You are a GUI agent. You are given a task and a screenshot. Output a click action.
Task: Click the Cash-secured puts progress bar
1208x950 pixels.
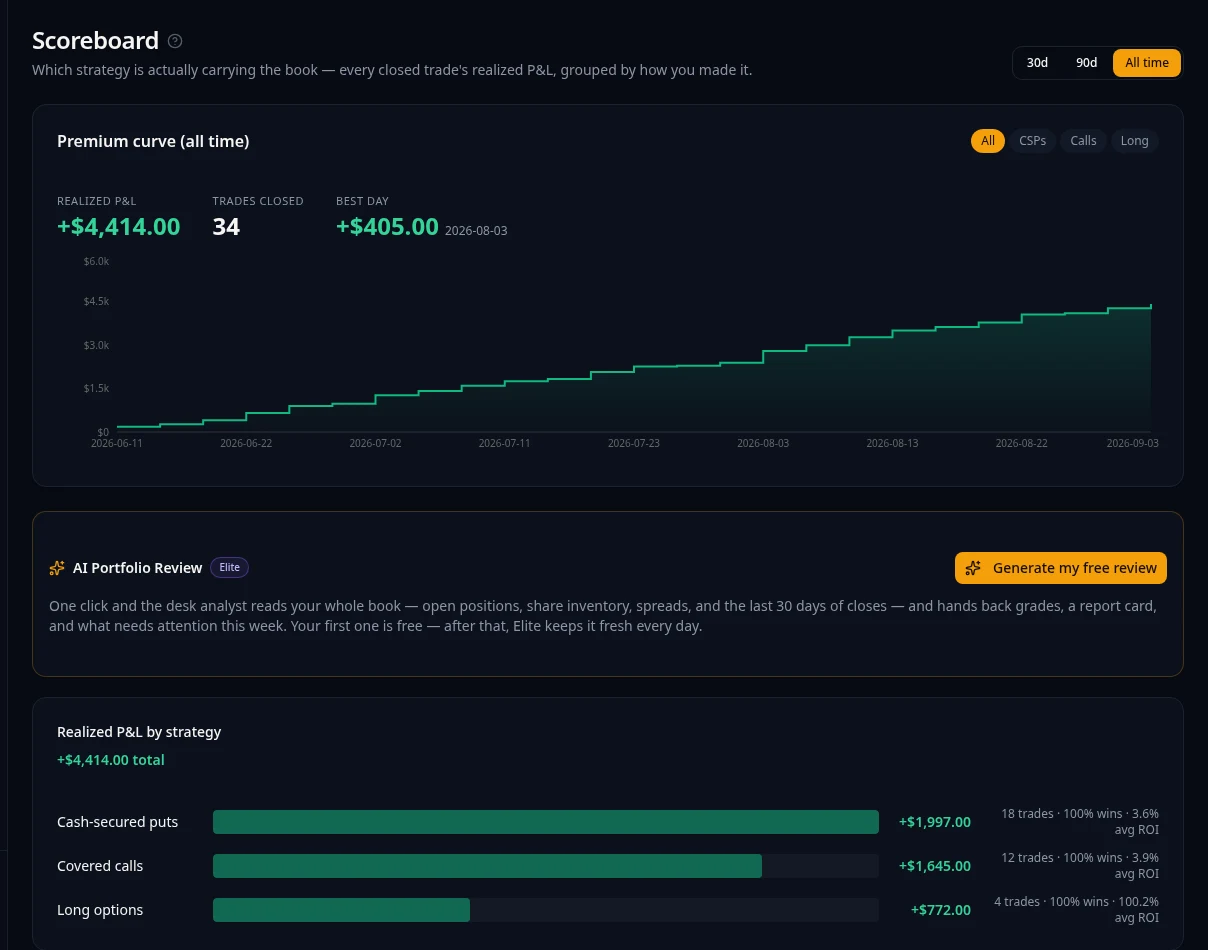click(546, 822)
